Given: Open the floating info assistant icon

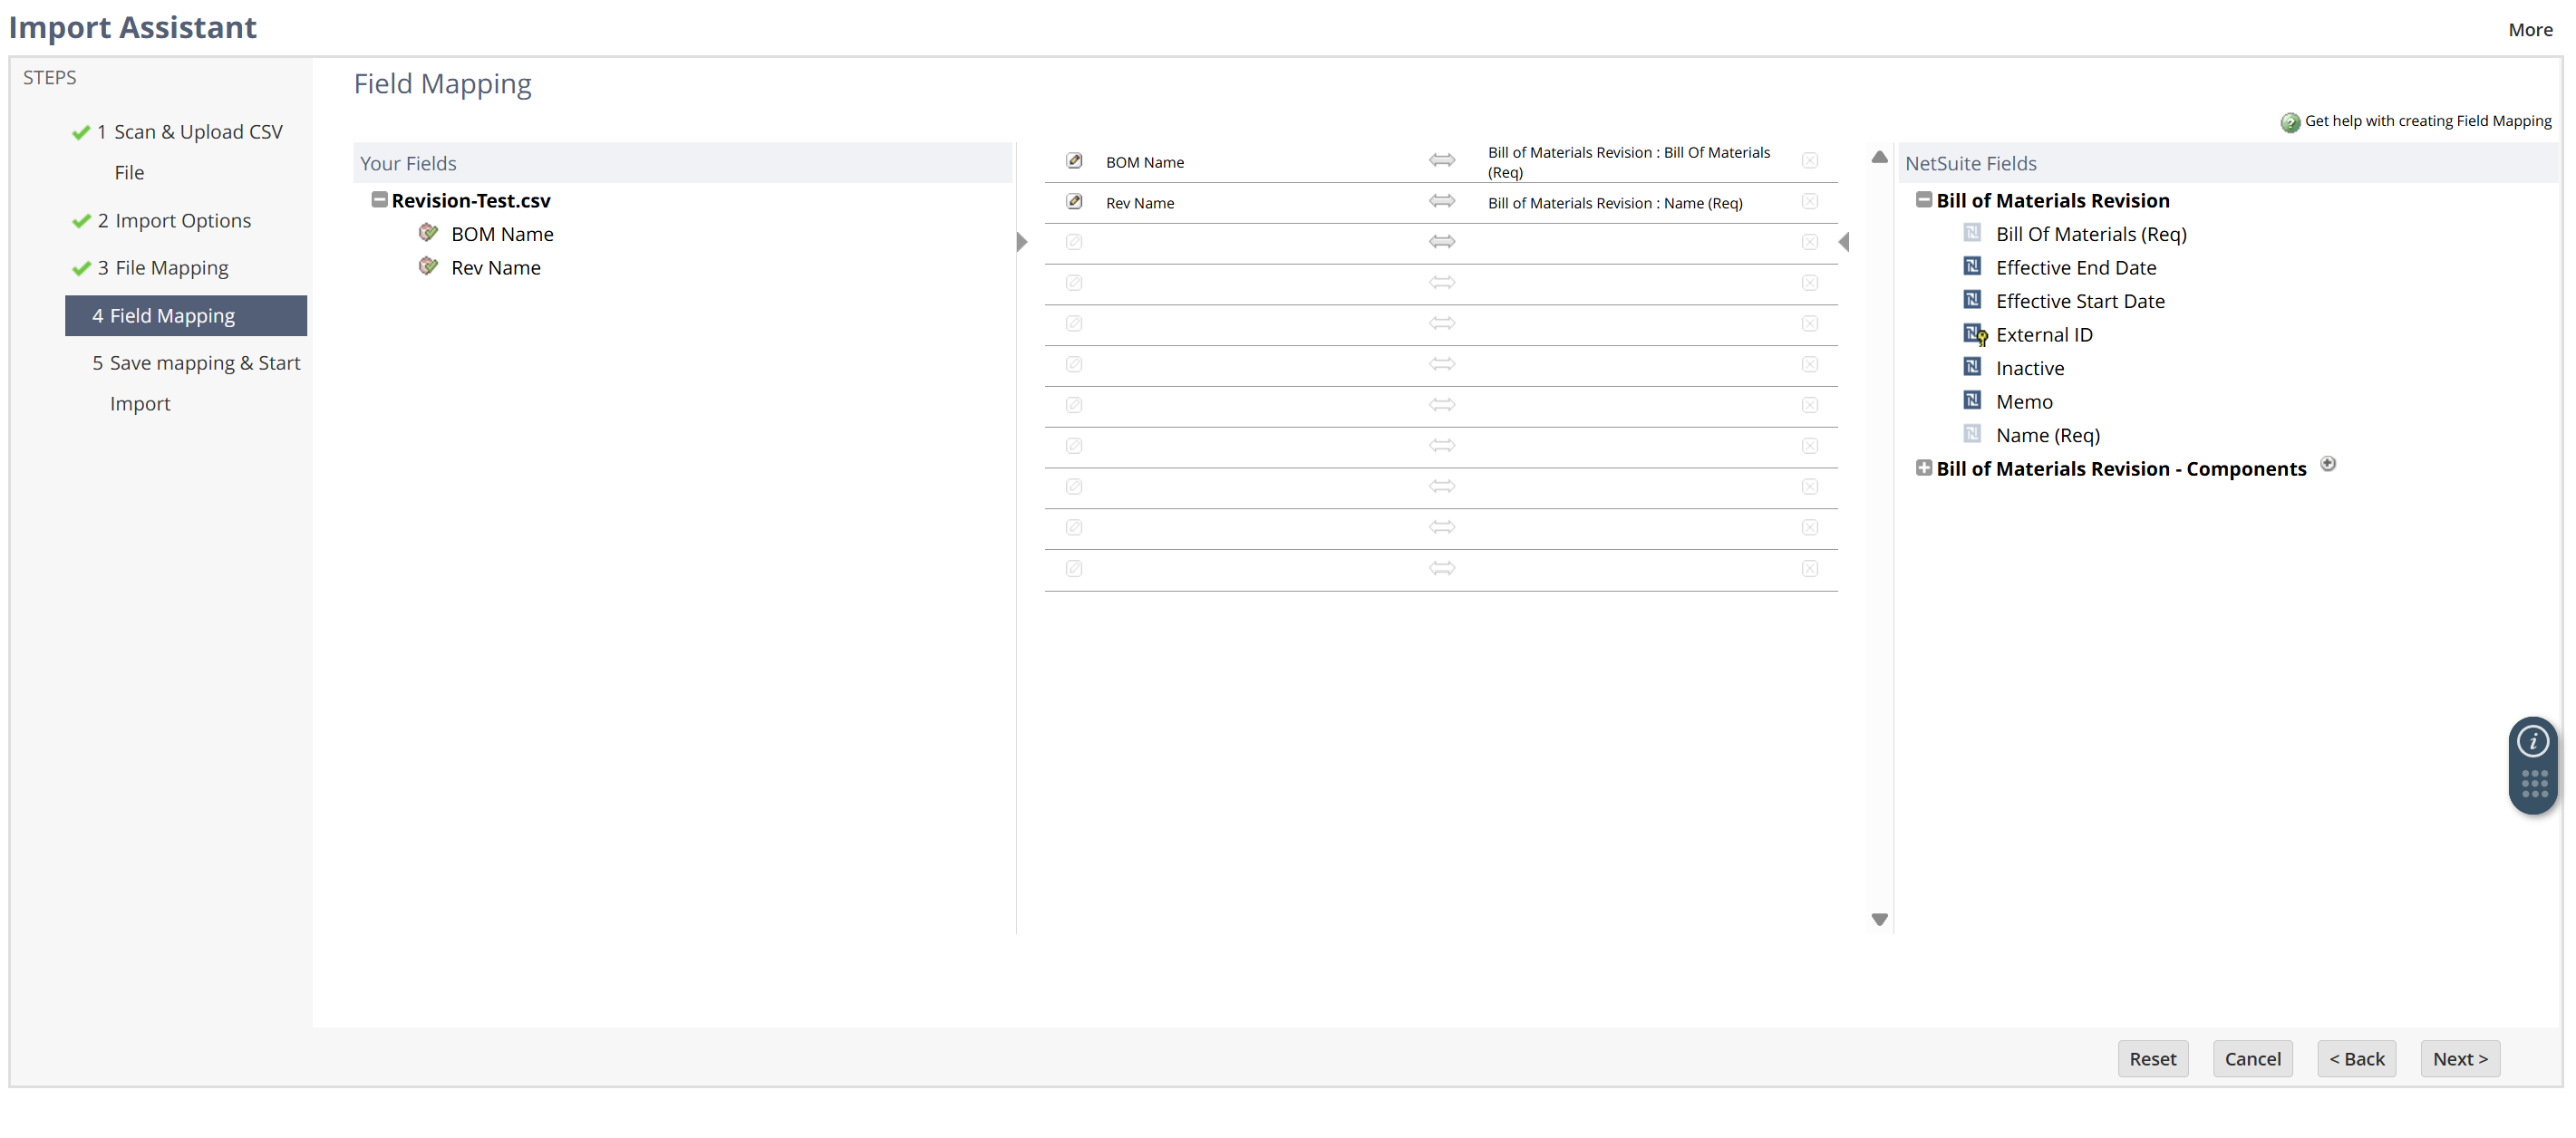Looking at the screenshot, I should point(2532,742).
